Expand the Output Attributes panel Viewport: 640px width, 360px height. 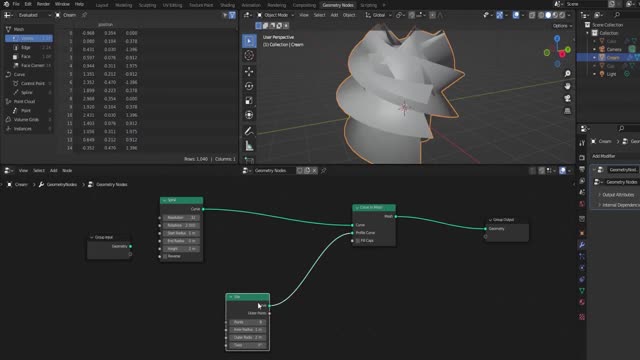(x=599, y=195)
